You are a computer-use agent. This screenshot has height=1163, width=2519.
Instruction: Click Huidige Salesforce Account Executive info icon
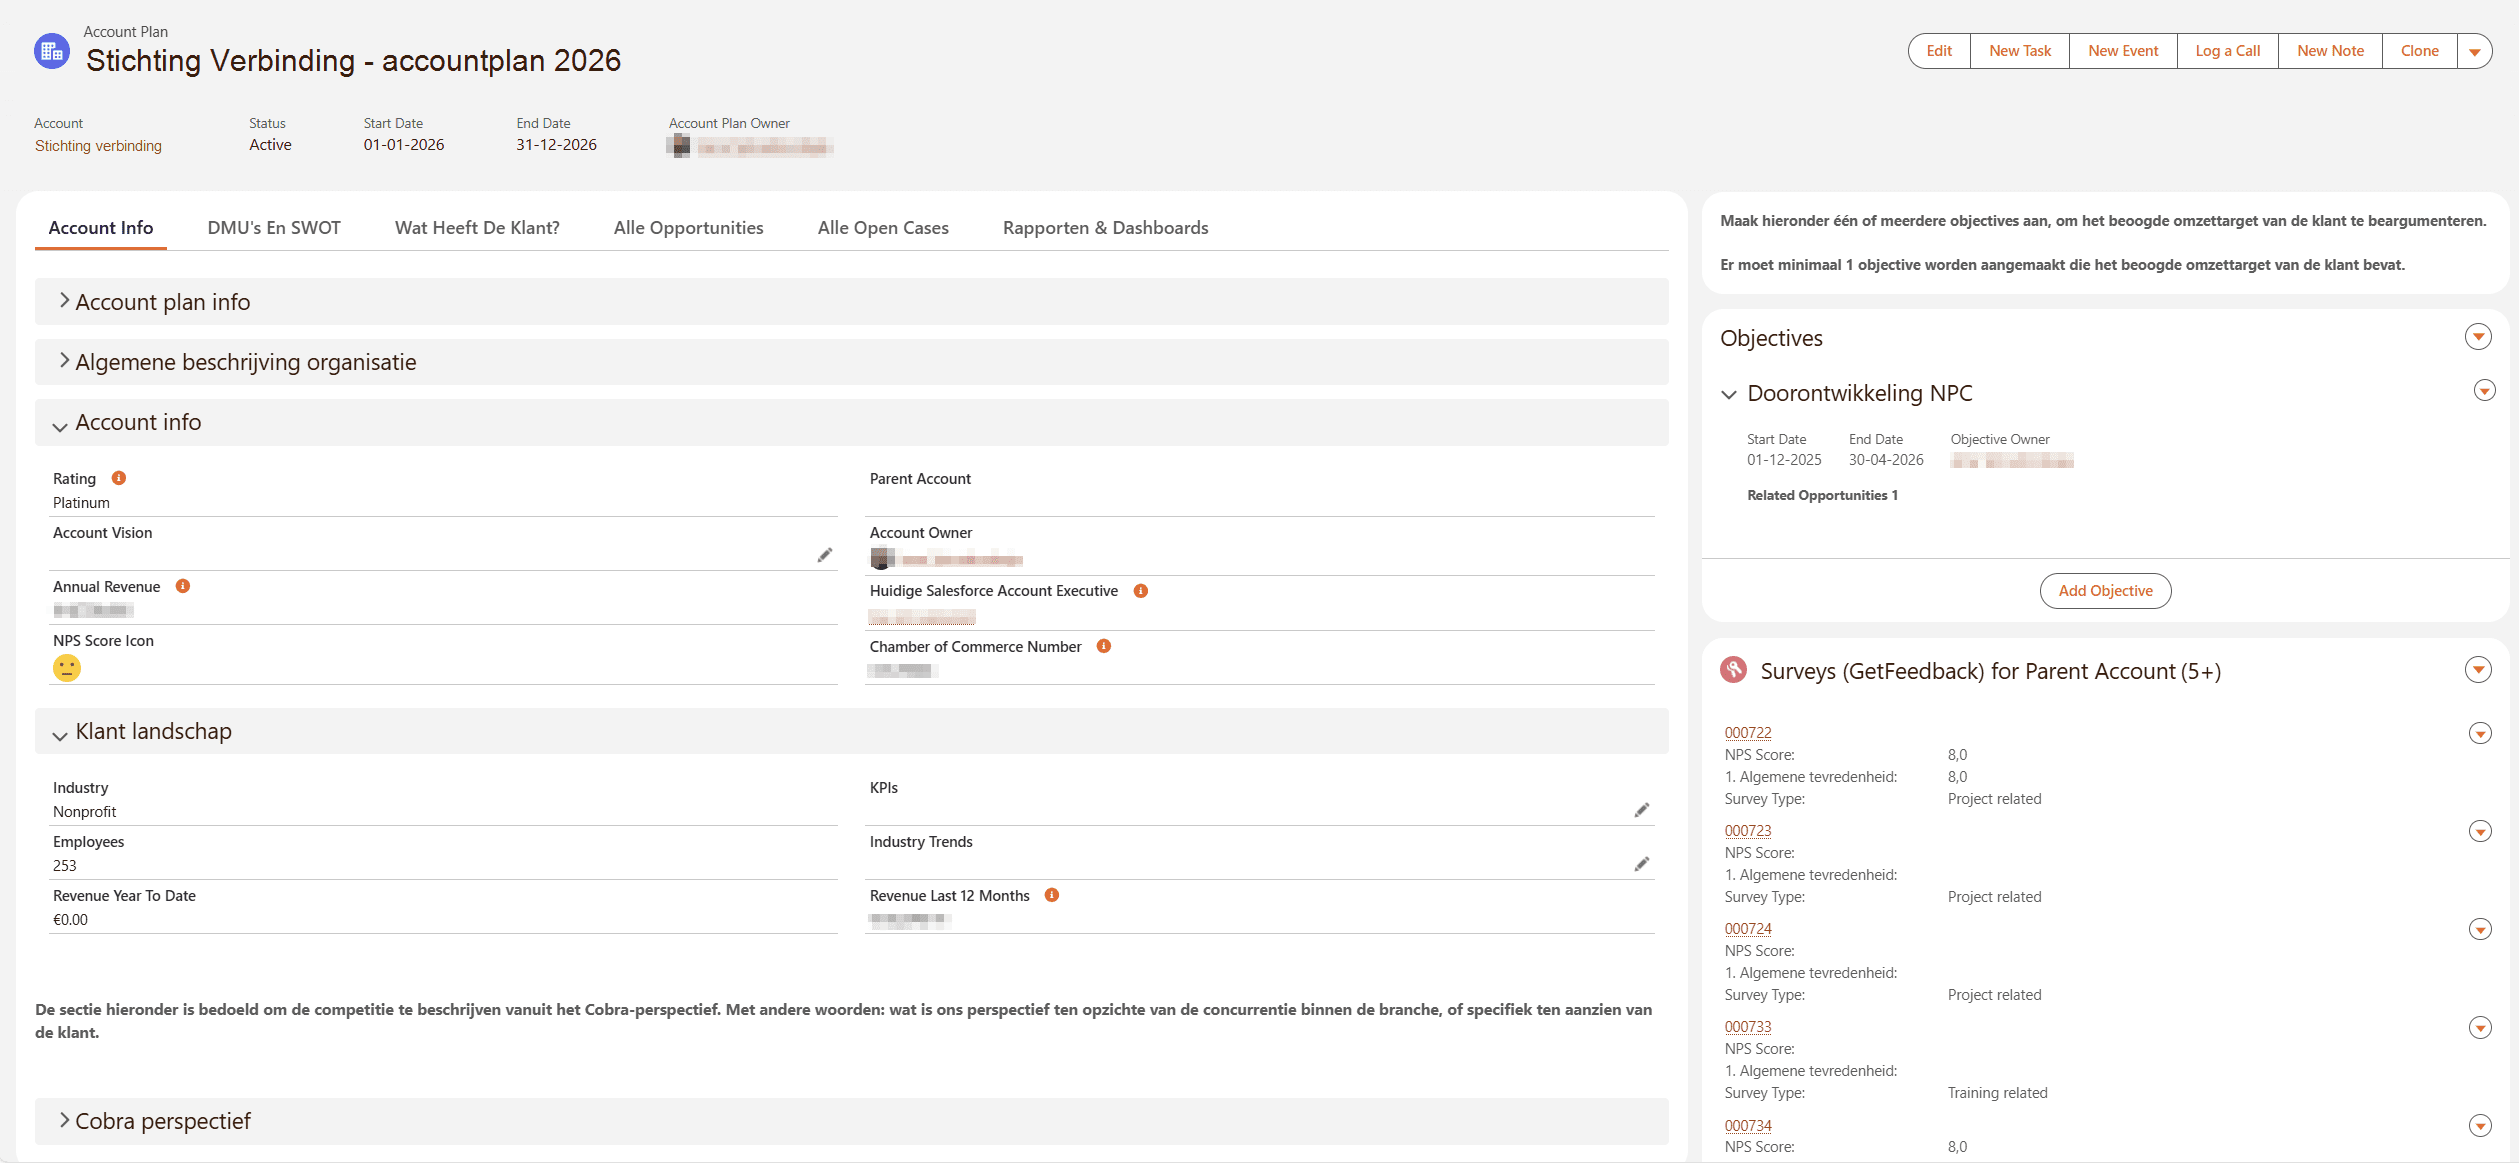(1141, 591)
